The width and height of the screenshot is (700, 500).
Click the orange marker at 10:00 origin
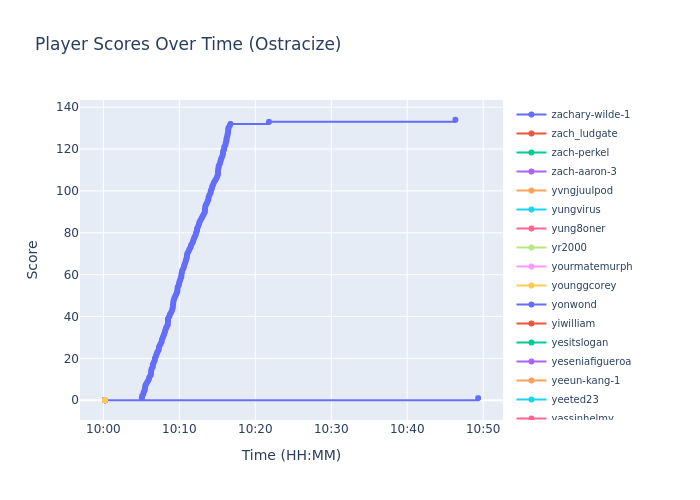104,400
